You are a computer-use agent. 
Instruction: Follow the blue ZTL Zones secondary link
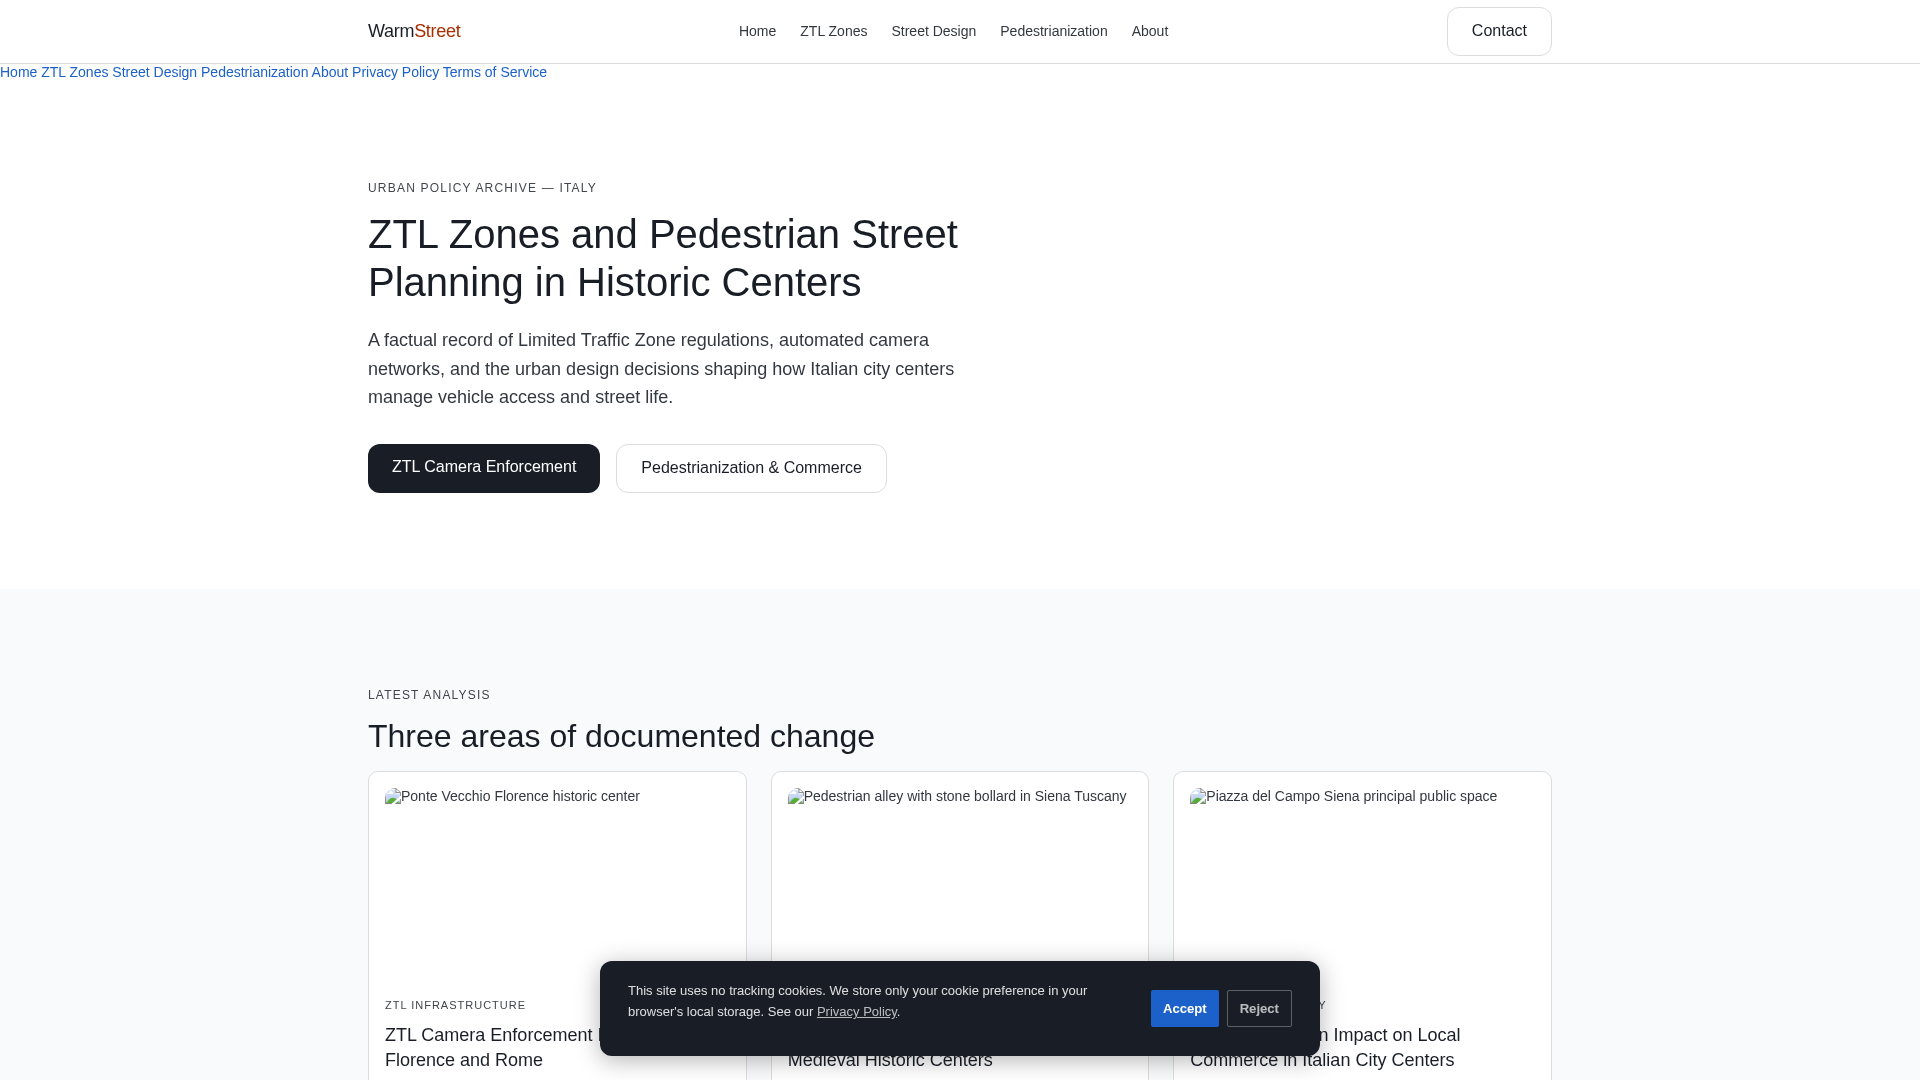74,72
